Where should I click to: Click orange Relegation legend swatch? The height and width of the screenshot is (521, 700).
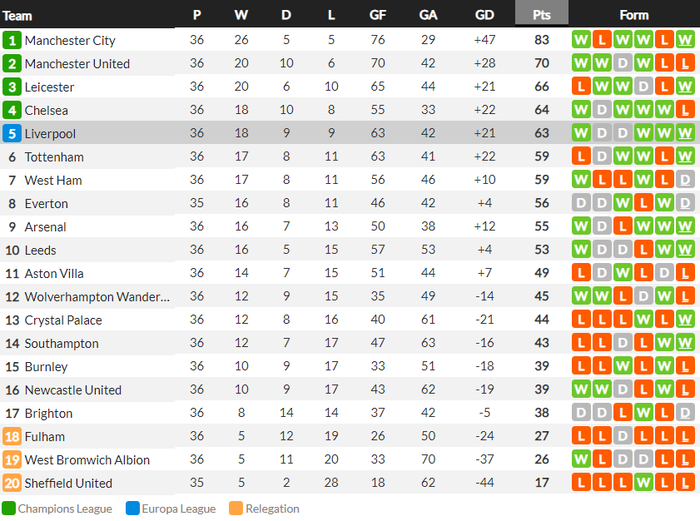coord(236,509)
